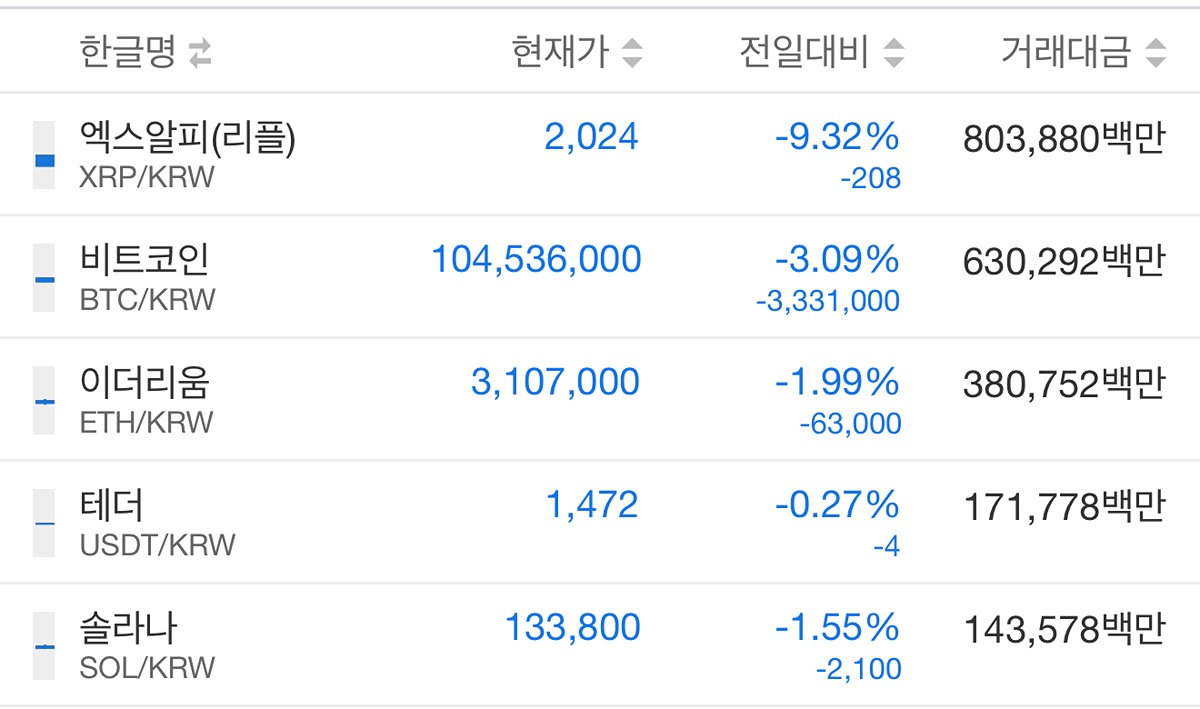Sort by current price arrows (현재가)

pyautogui.click(x=632, y=53)
